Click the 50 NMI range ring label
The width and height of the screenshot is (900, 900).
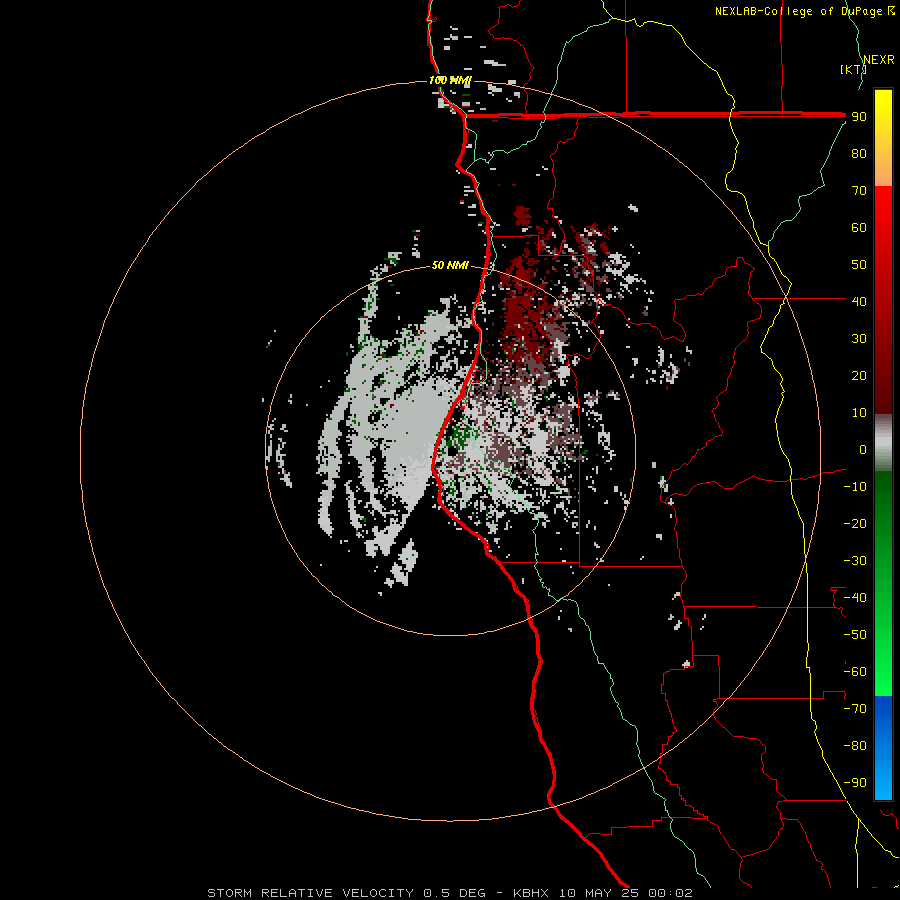click(x=449, y=265)
